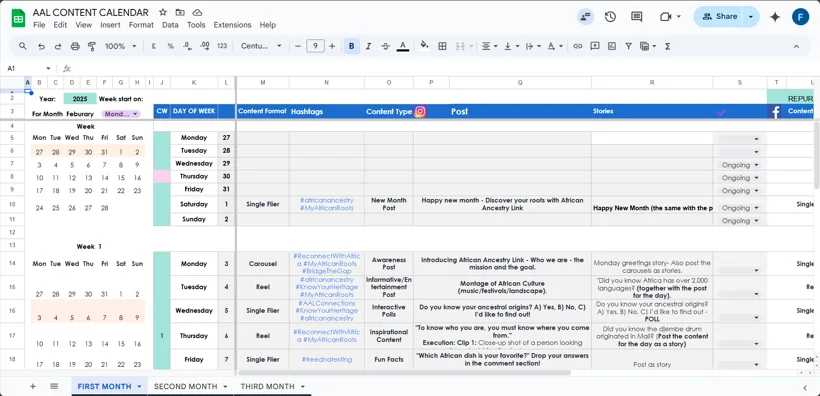Image resolution: width=820 pixels, height=396 pixels.
Task: Expand the Share button dropdown arrow
Action: (751, 17)
